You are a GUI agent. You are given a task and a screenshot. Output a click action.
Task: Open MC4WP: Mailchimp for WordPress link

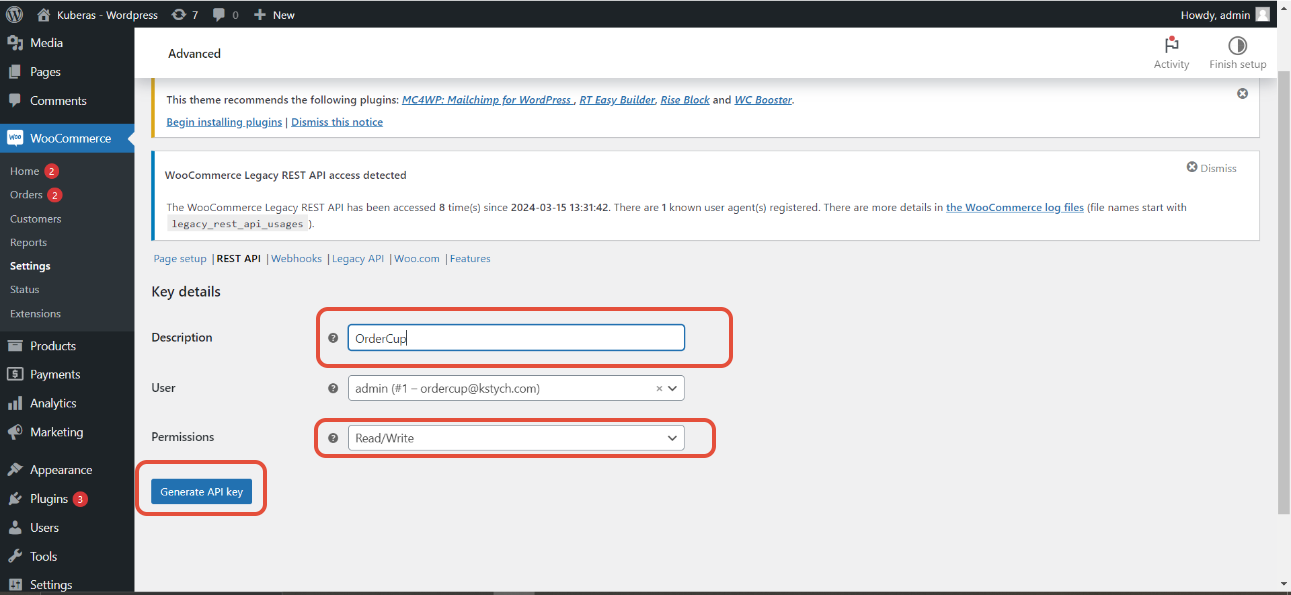coord(487,100)
